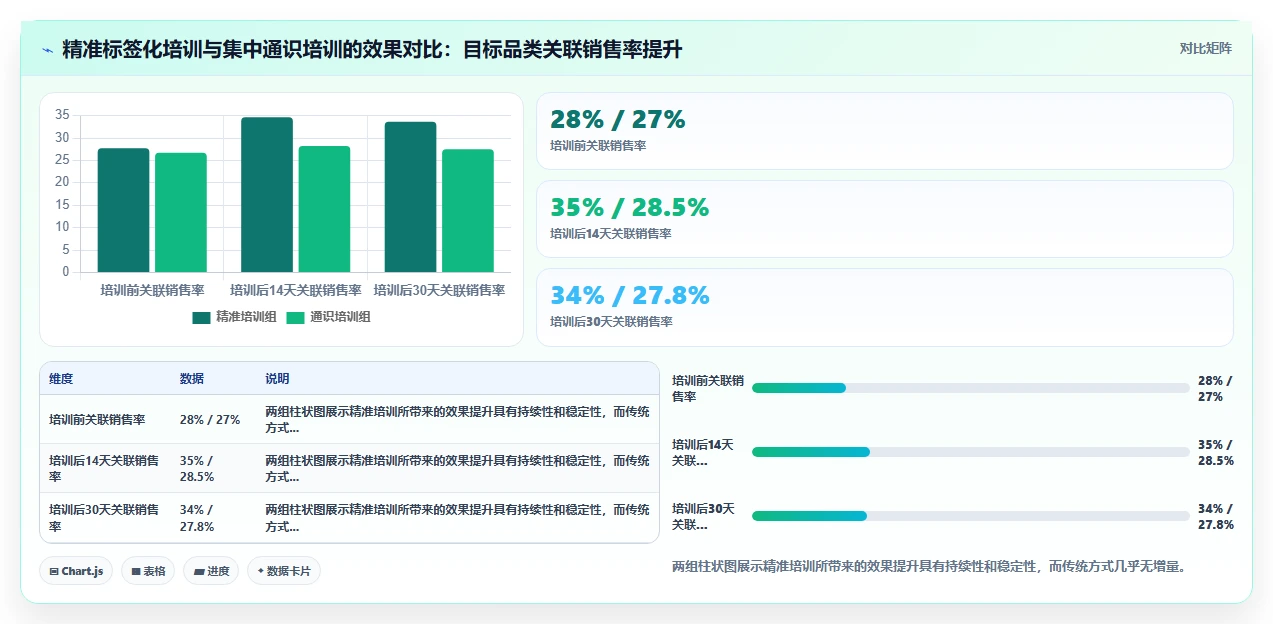The height and width of the screenshot is (624, 1273).
Task: Click the 培训前关联销售率 progress bar
Action: coord(970,388)
